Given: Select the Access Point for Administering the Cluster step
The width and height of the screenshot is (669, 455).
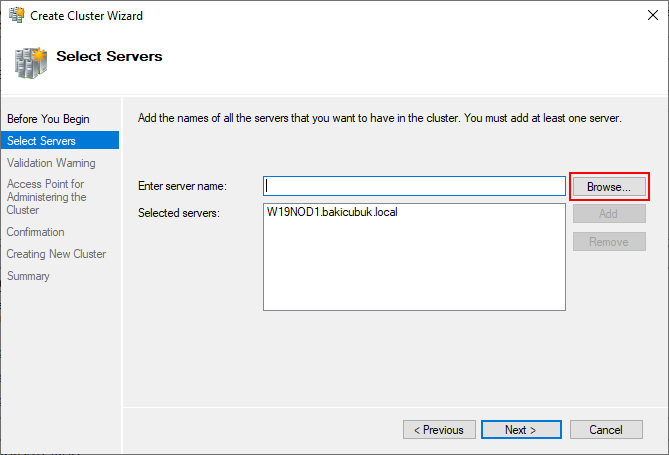Looking at the screenshot, I should (47, 197).
